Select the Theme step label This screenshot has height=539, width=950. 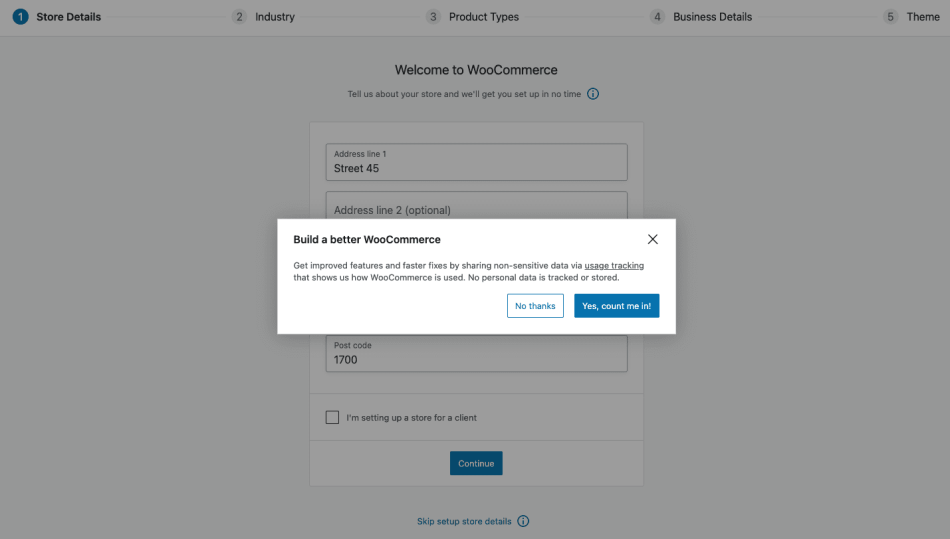923,17
